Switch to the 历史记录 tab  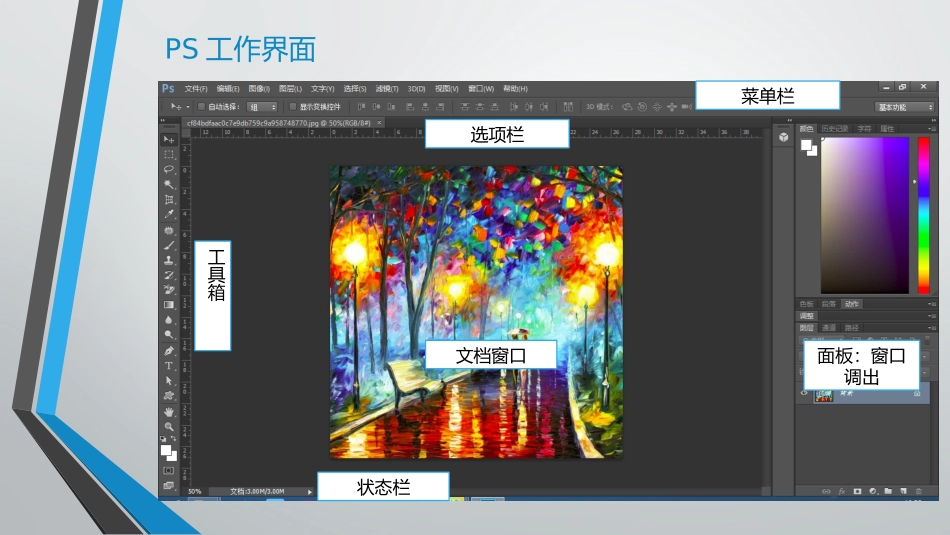pos(834,128)
